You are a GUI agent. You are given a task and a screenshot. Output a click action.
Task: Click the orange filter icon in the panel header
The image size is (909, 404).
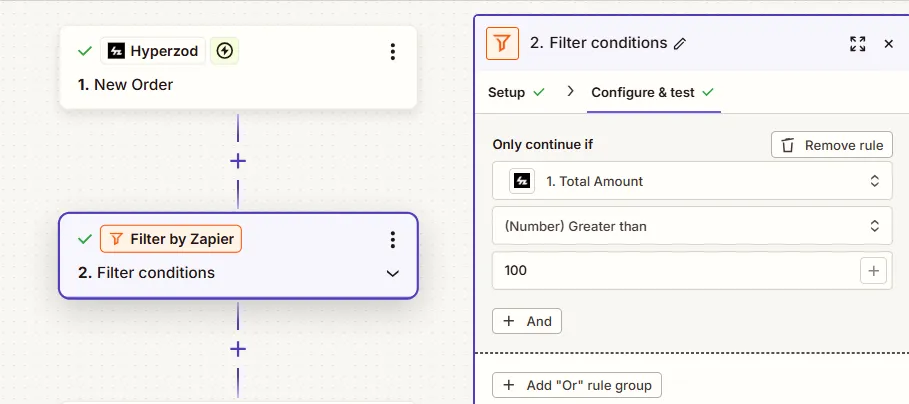pyautogui.click(x=502, y=43)
